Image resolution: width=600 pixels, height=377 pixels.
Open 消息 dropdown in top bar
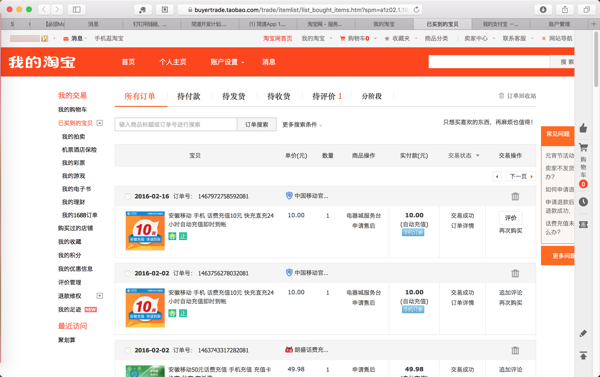[x=75, y=38]
